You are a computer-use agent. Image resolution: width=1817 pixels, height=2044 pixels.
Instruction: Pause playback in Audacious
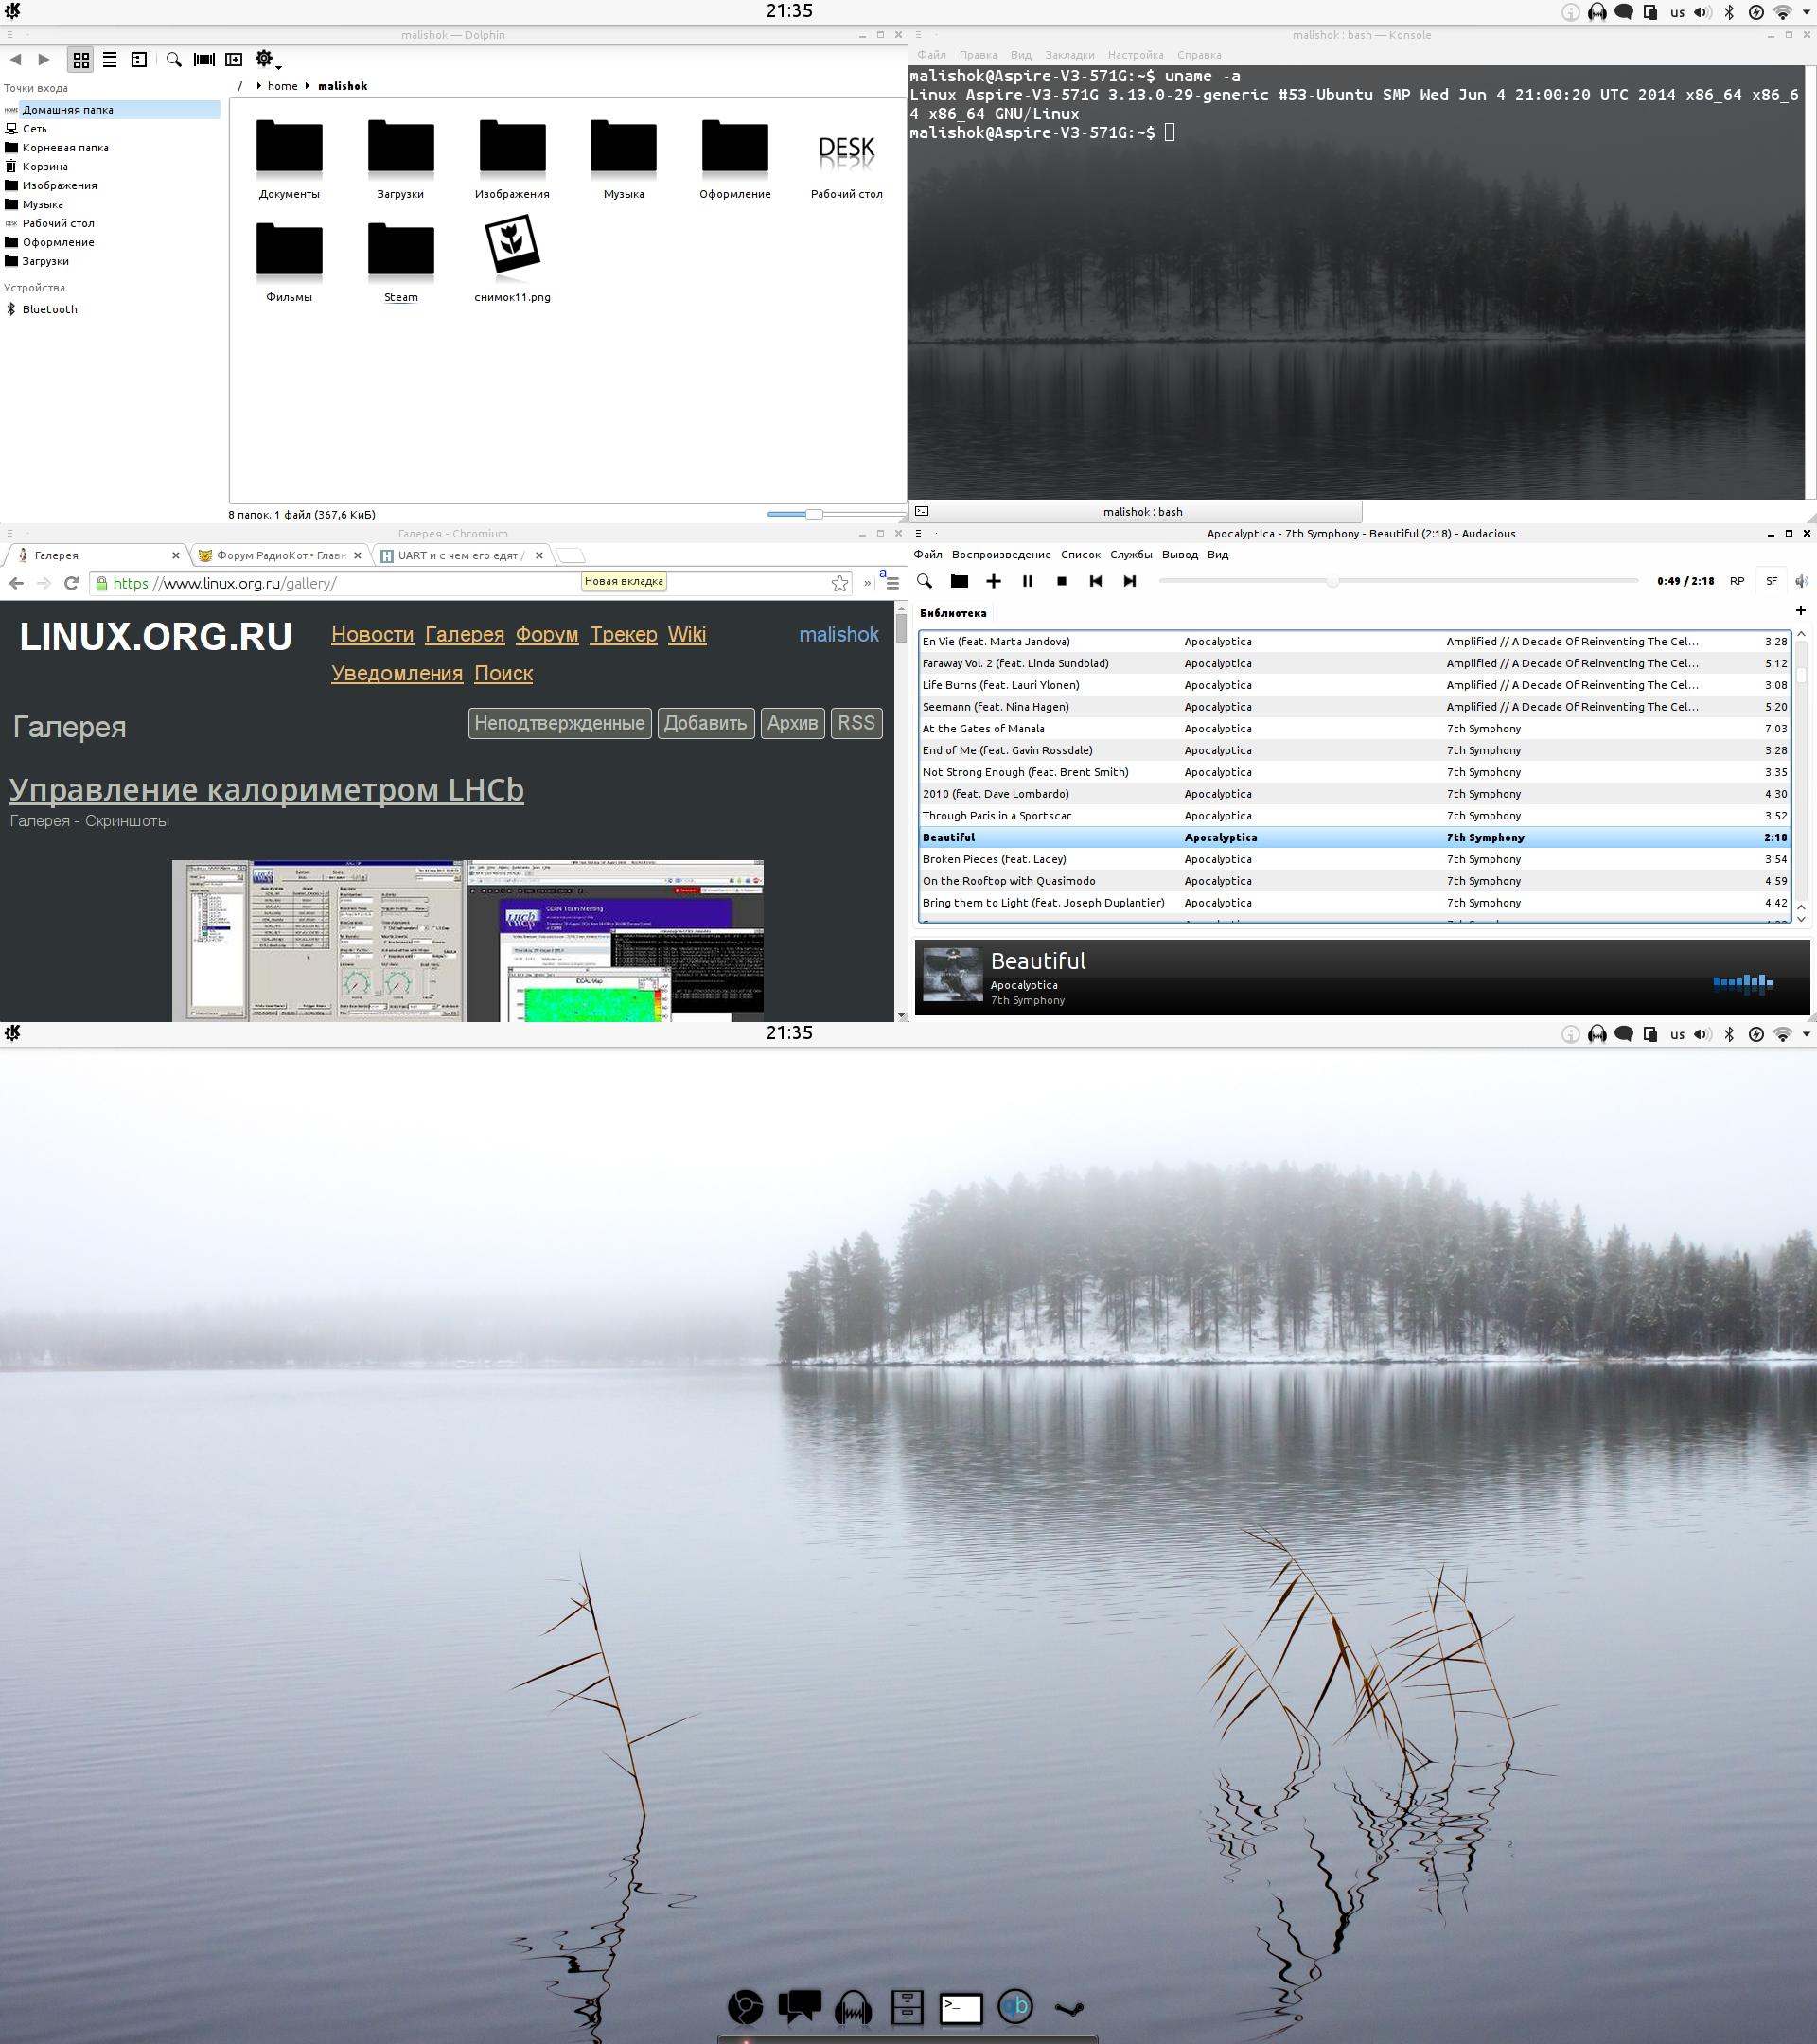pyautogui.click(x=1027, y=581)
